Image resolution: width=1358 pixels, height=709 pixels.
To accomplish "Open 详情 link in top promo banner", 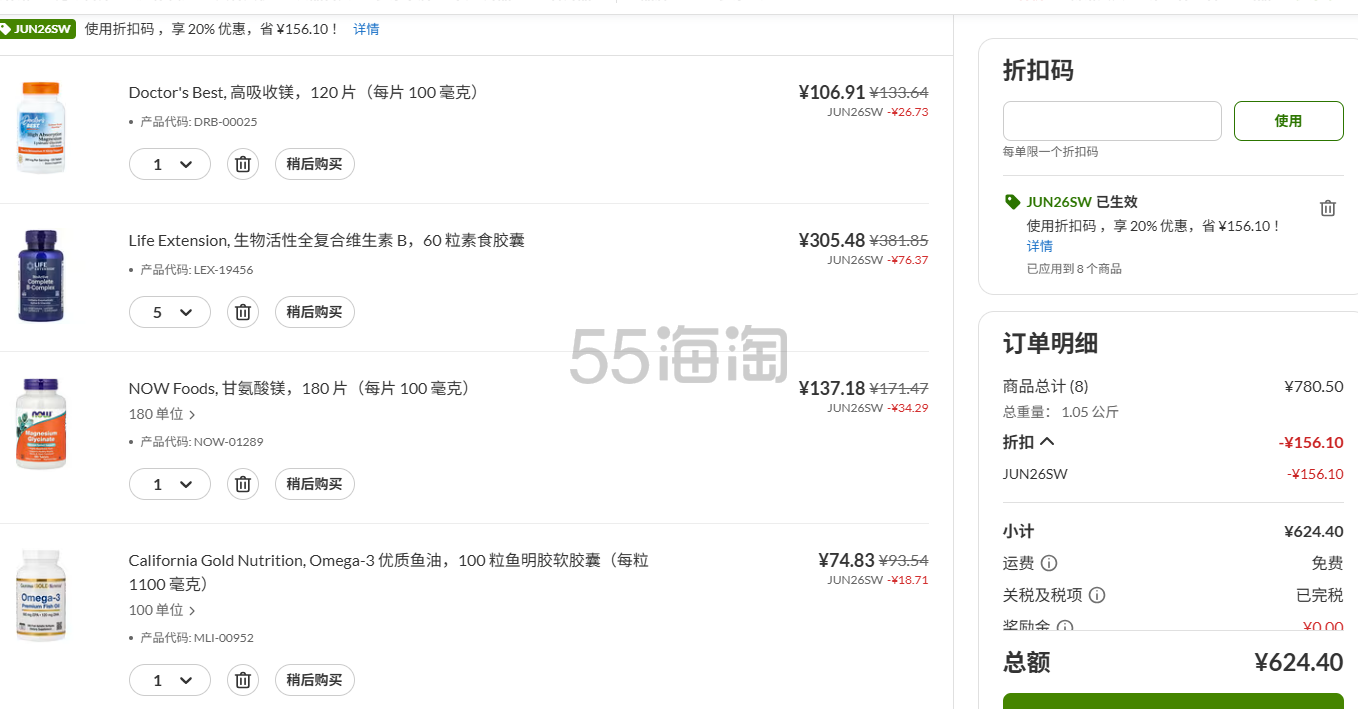I will pyautogui.click(x=366, y=29).
